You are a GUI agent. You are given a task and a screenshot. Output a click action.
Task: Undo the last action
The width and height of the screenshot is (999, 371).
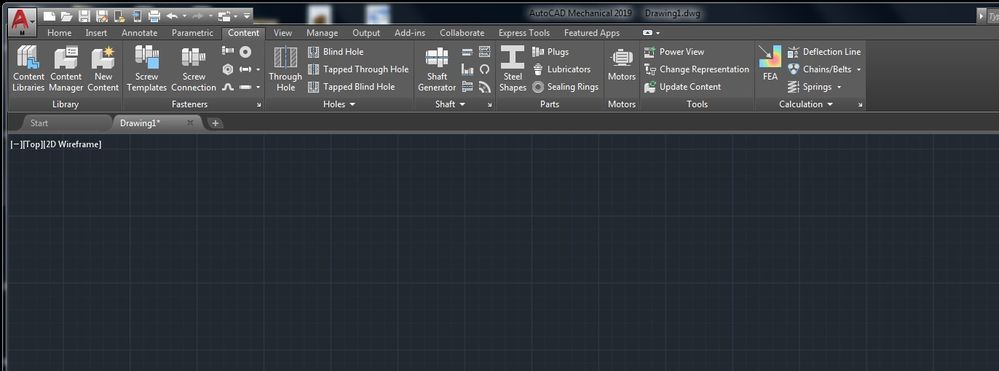[172, 16]
